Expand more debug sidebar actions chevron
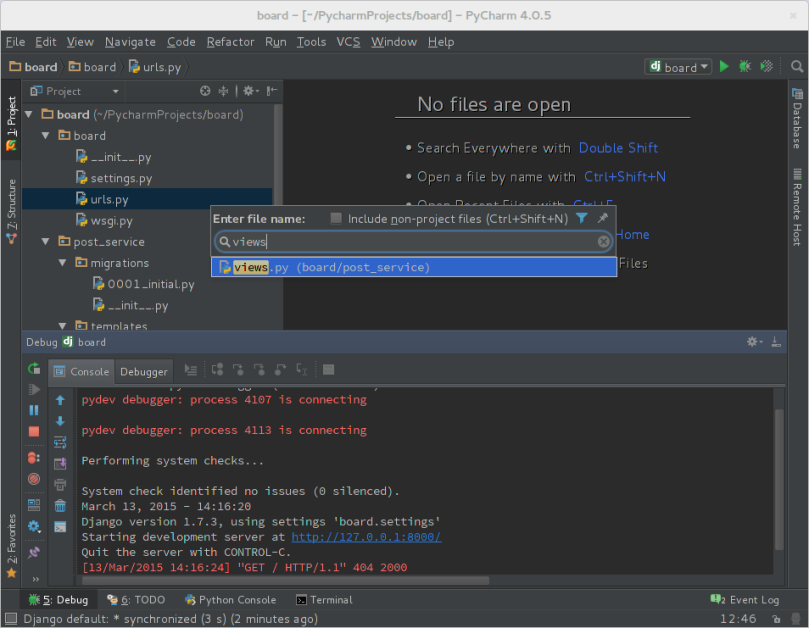This screenshot has height=628, width=809. (x=36, y=579)
